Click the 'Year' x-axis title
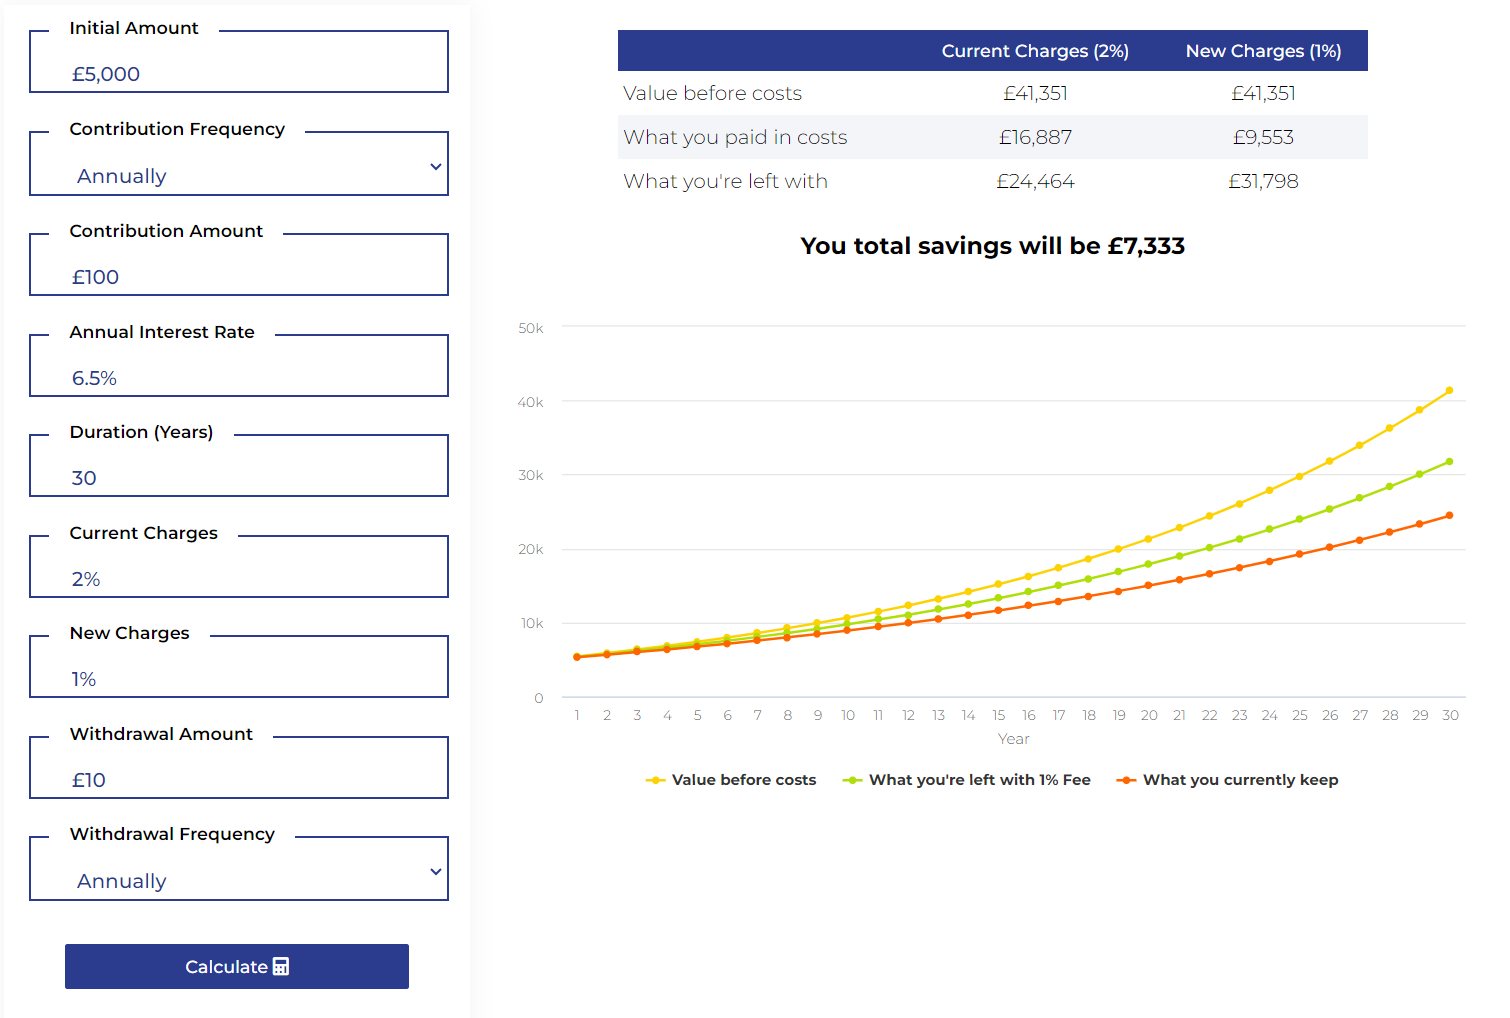The image size is (1510, 1018). pos(1013,739)
